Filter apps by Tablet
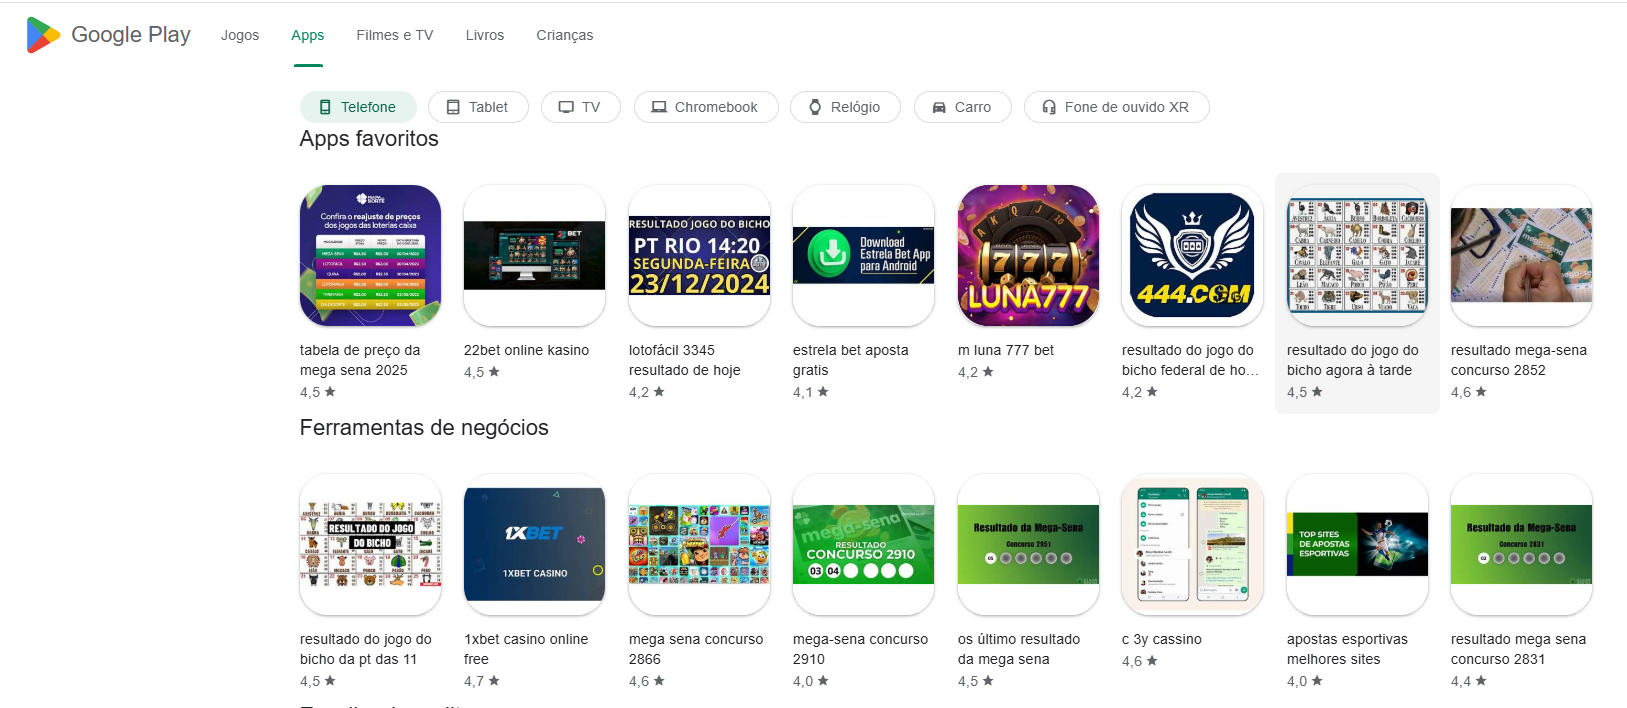The width and height of the screenshot is (1627, 708). click(x=478, y=107)
